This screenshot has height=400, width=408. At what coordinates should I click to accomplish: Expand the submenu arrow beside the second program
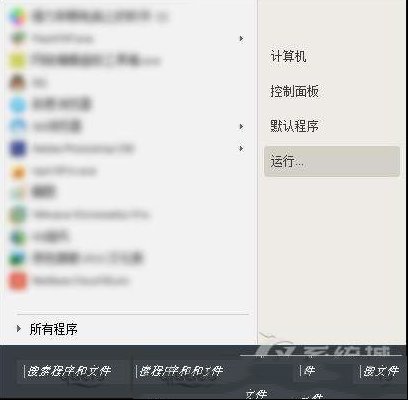[241, 39]
